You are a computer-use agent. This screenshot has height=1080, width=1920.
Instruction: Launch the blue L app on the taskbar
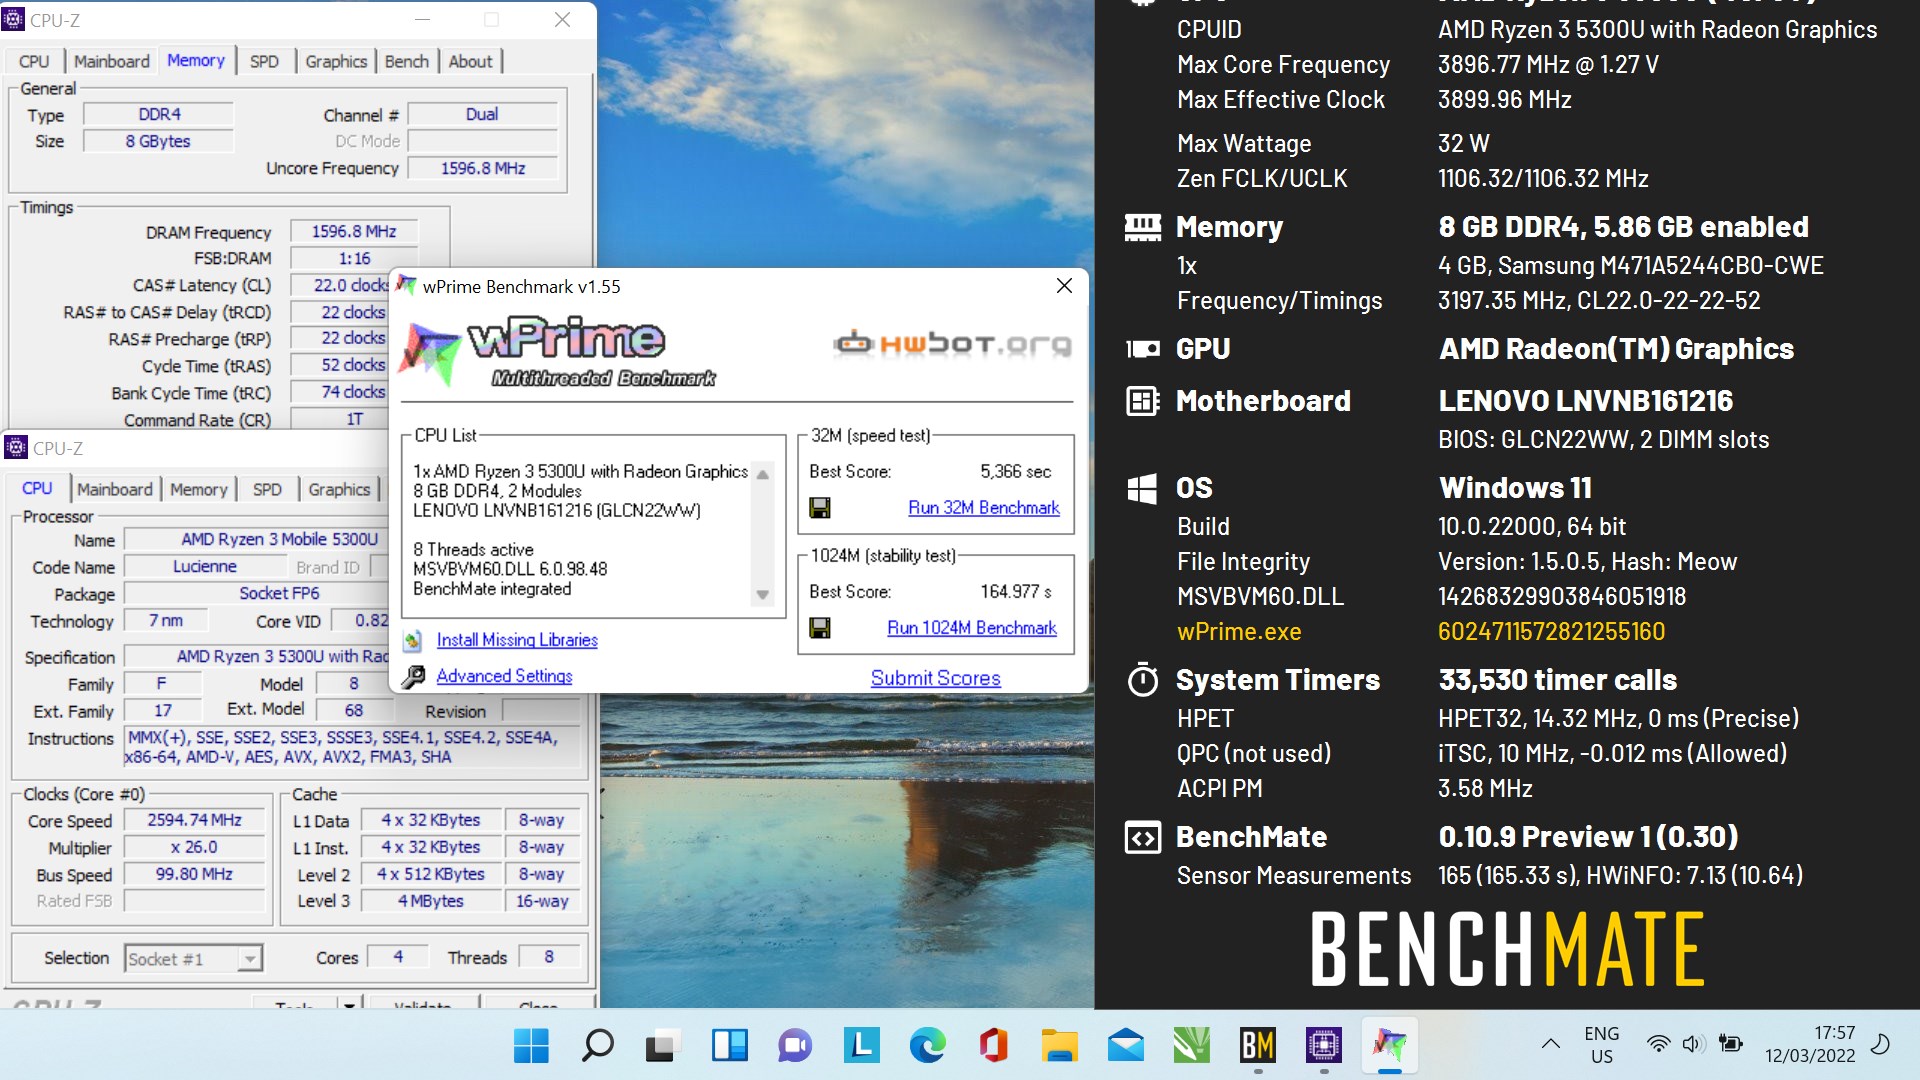pos(861,1046)
